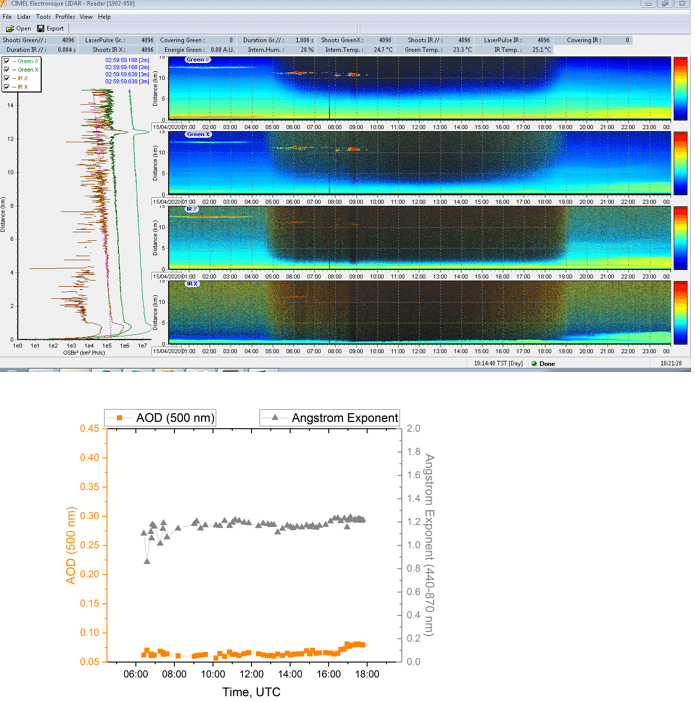Open the Profiles menu
The width and height of the screenshot is (695, 702).
pyautogui.click(x=65, y=17)
